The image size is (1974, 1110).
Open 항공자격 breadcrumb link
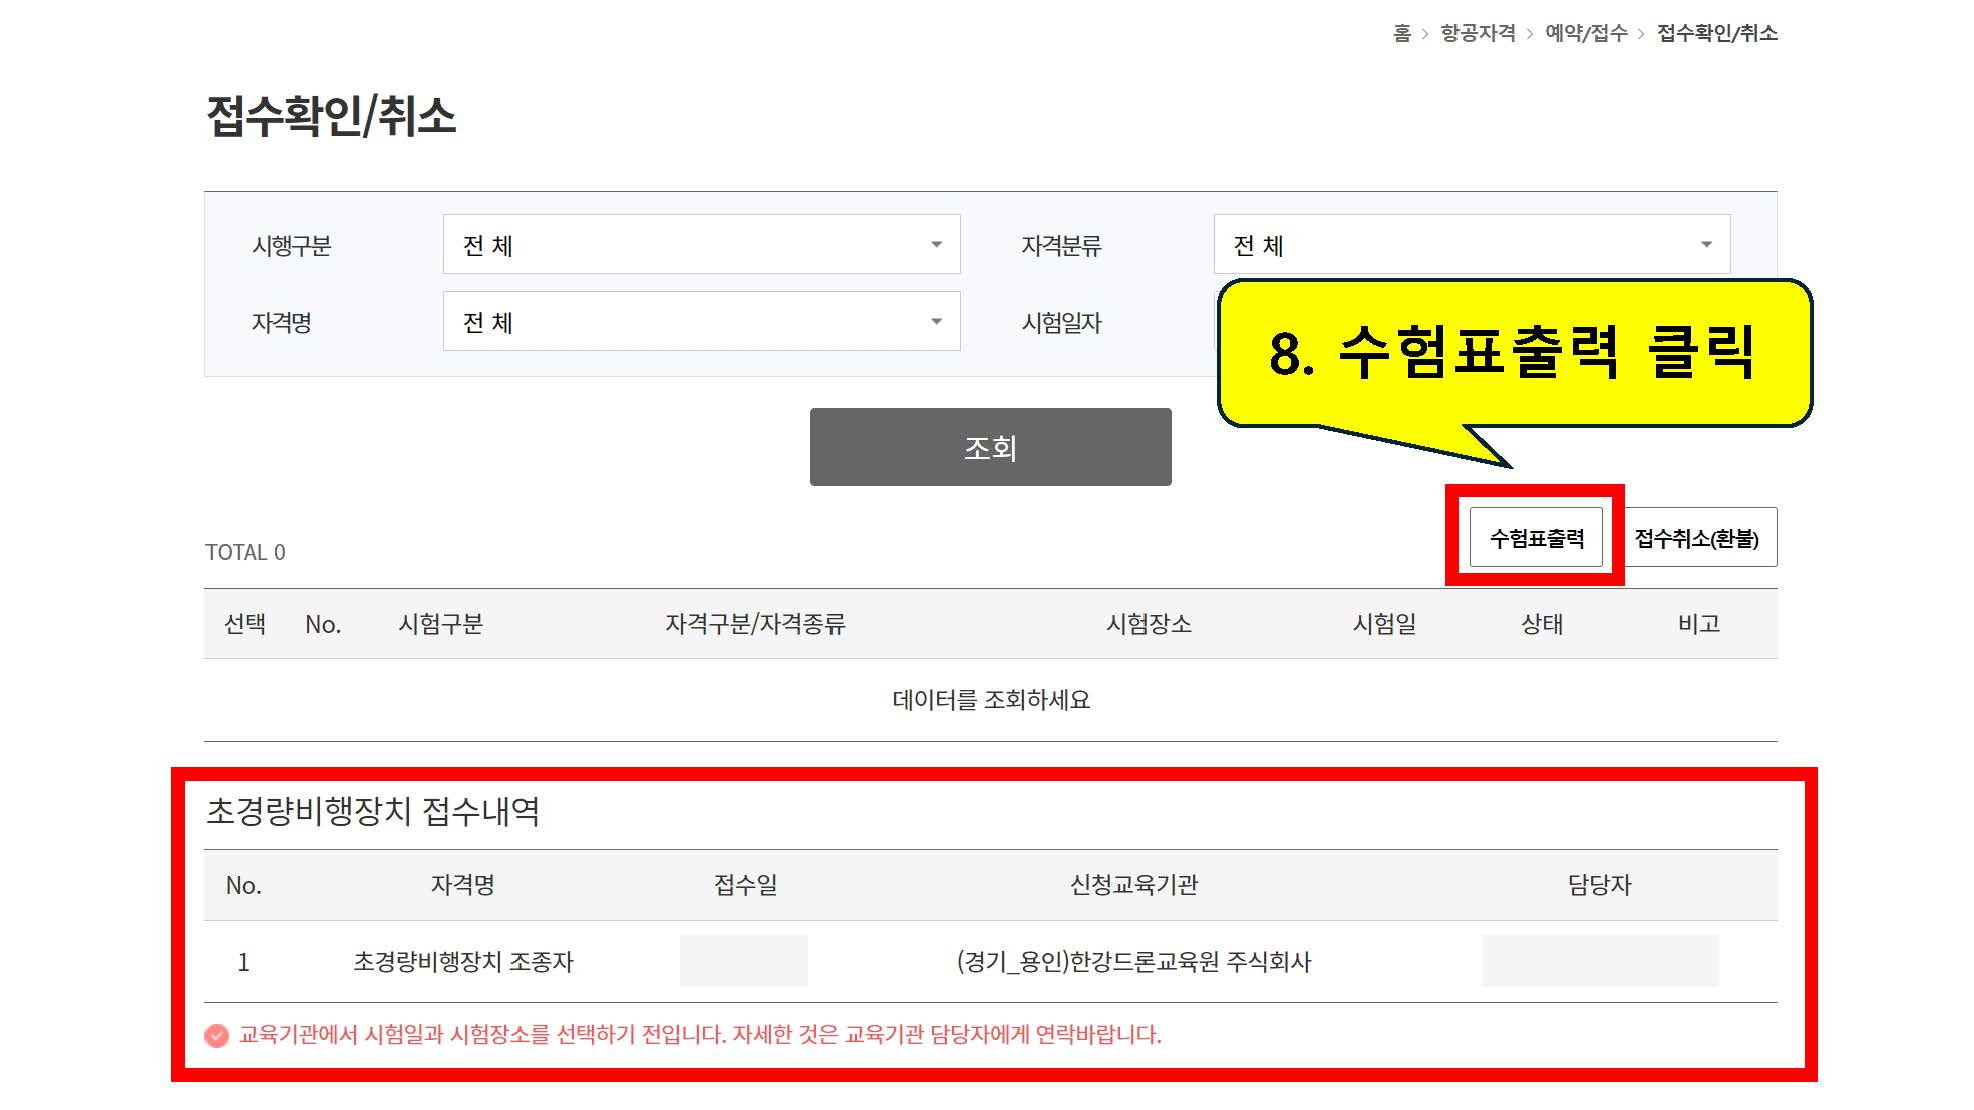click(x=1477, y=33)
